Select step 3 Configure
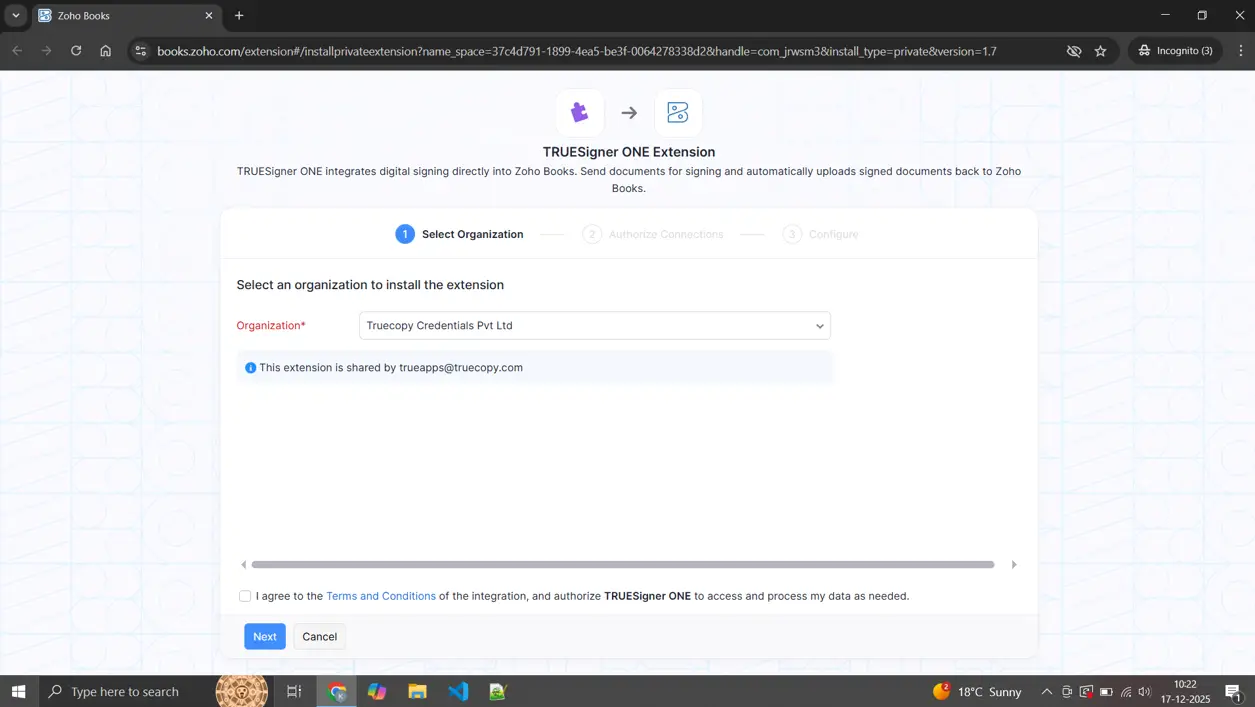Viewport: 1255px width, 707px height. (x=821, y=234)
